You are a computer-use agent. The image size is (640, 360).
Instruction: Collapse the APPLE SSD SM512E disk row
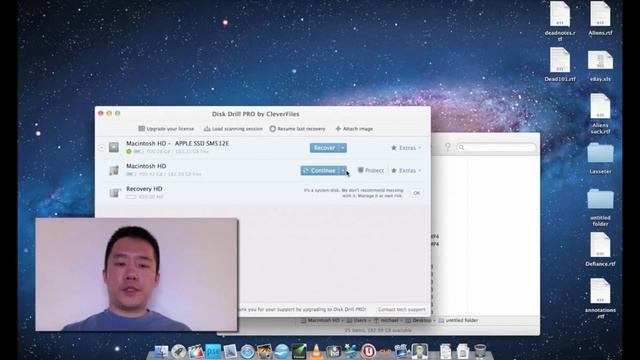coord(101,148)
